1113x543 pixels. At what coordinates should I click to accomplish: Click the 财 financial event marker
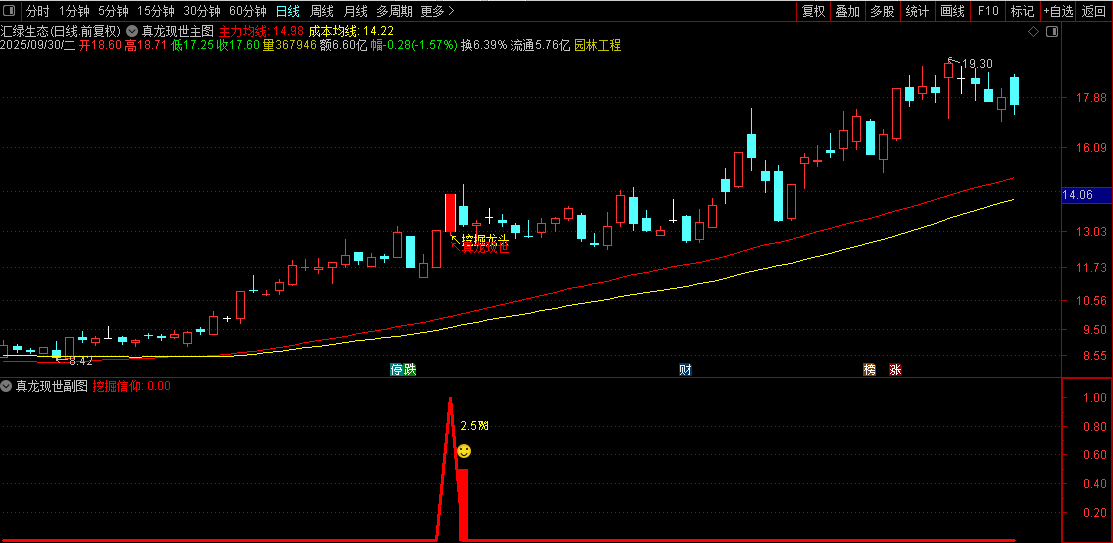click(685, 369)
